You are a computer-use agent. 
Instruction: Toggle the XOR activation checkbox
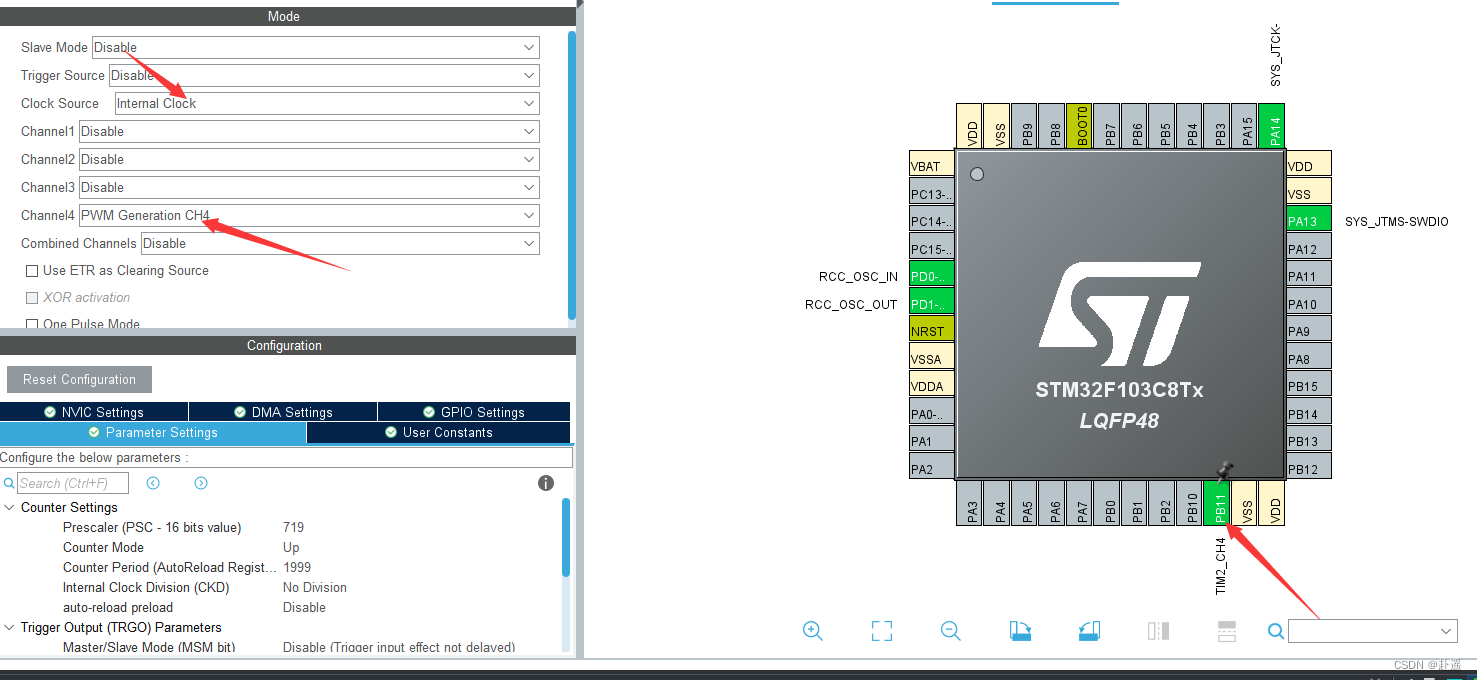tap(31, 297)
